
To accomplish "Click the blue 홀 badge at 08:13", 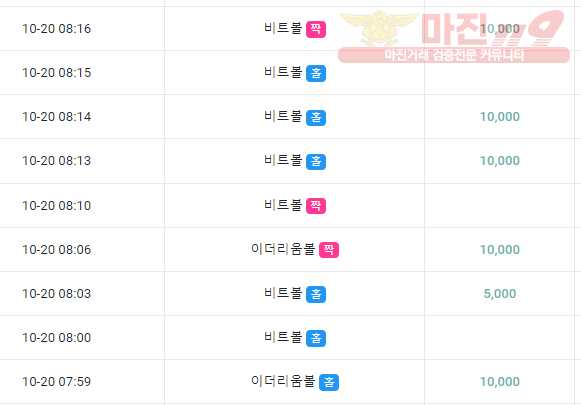I will [316, 162].
